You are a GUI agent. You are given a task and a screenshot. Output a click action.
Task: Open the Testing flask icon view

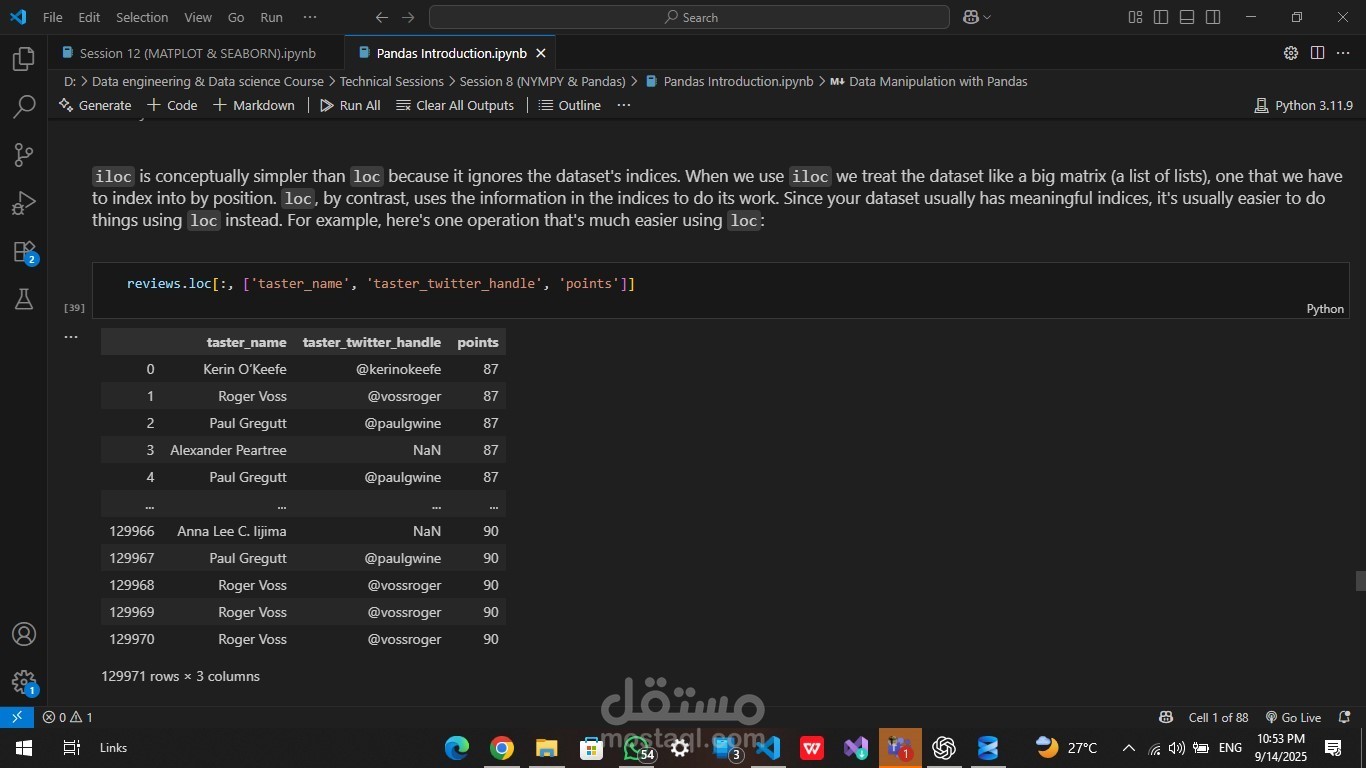click(x=24, y=298)
